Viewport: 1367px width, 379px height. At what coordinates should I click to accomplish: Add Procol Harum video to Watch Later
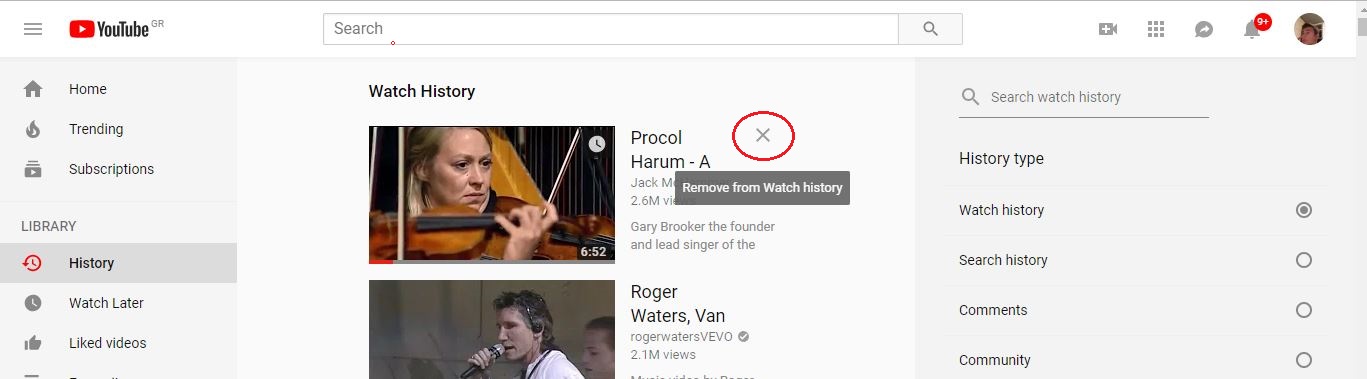[x=597, y=144]
